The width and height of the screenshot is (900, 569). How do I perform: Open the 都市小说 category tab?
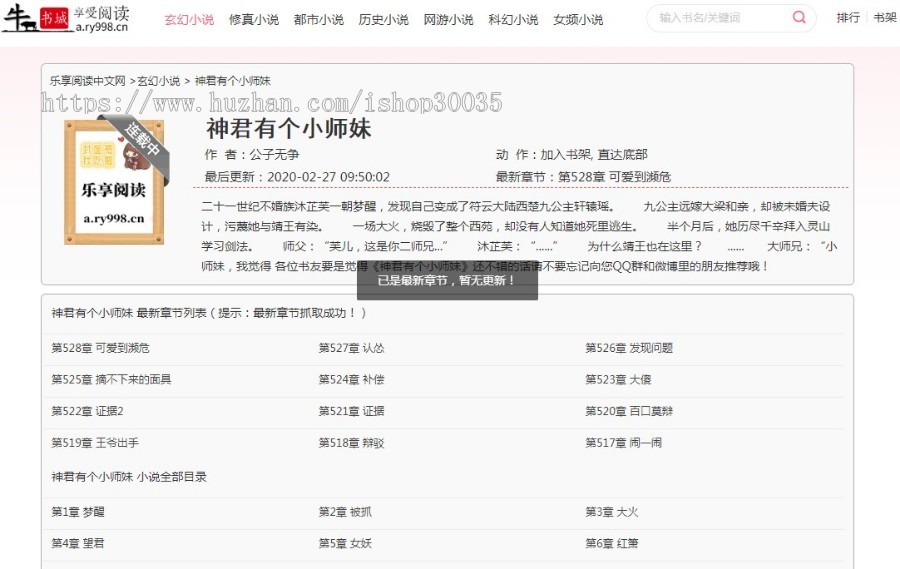pyautogui.click(x=319, y=20)
